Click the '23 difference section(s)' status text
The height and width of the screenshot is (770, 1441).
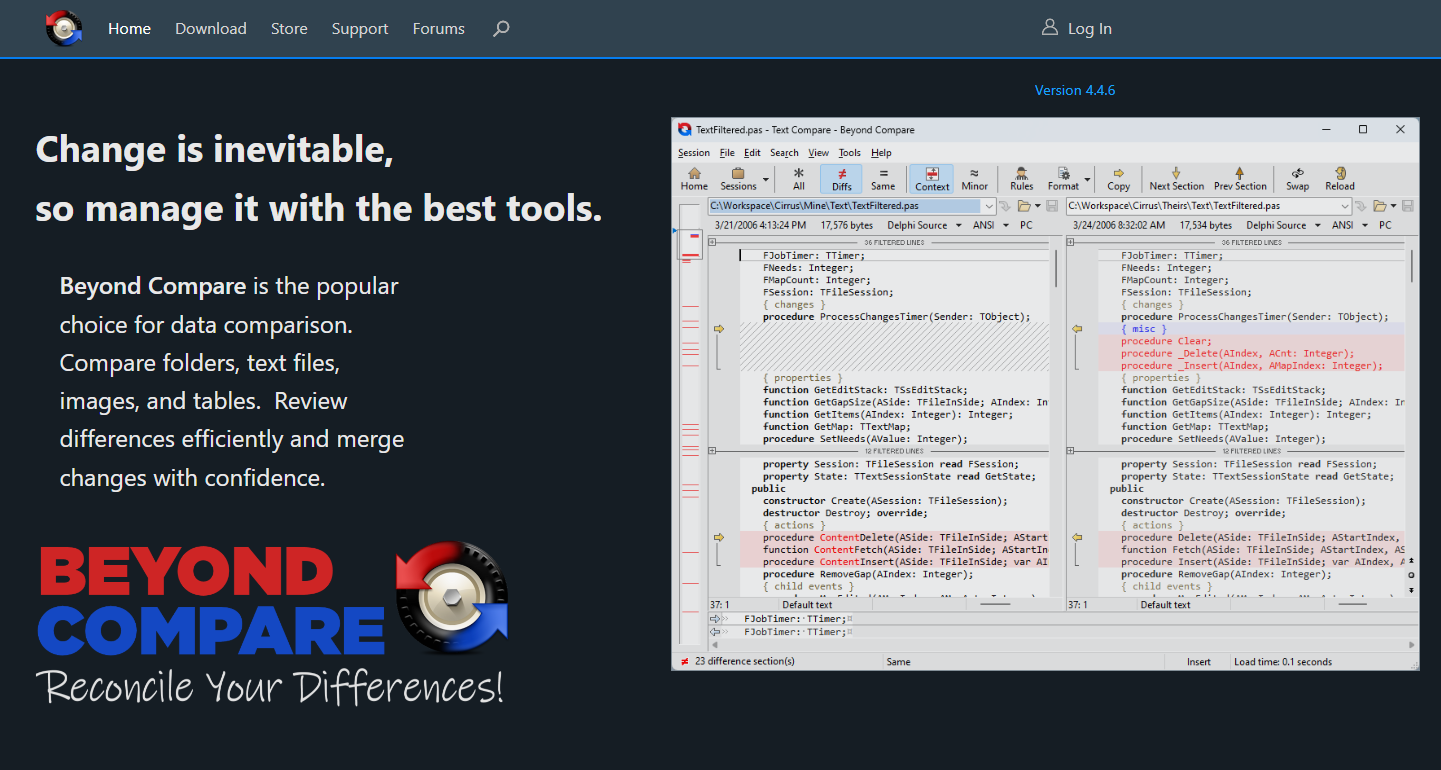click(744, 662)
